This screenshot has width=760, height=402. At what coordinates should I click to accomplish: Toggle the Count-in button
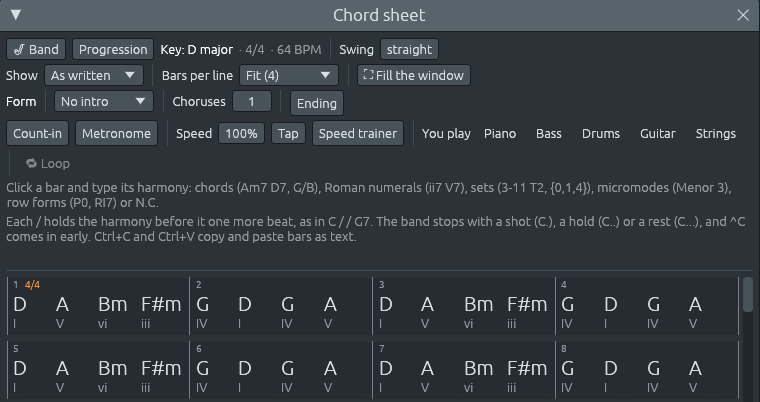click(x=37, y=133)
